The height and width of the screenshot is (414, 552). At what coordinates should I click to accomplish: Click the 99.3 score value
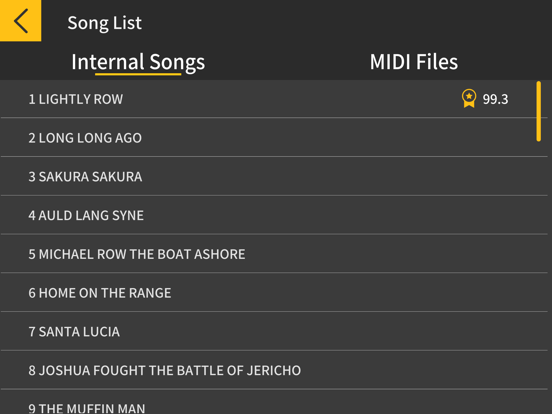point(495,99)
